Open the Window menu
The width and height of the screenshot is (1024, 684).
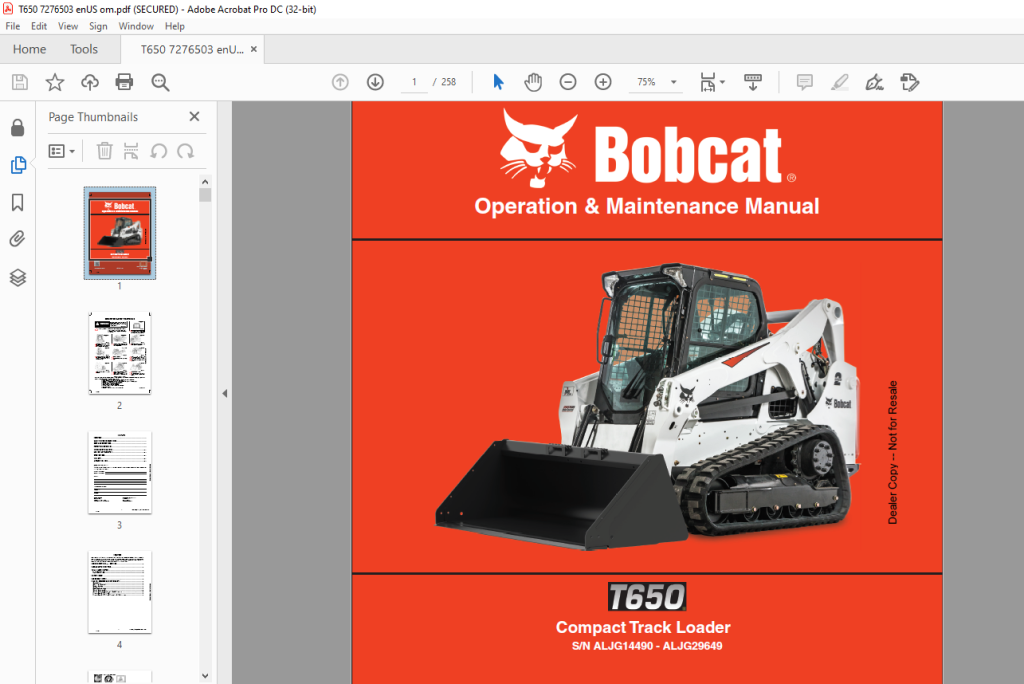pos(136,26)
